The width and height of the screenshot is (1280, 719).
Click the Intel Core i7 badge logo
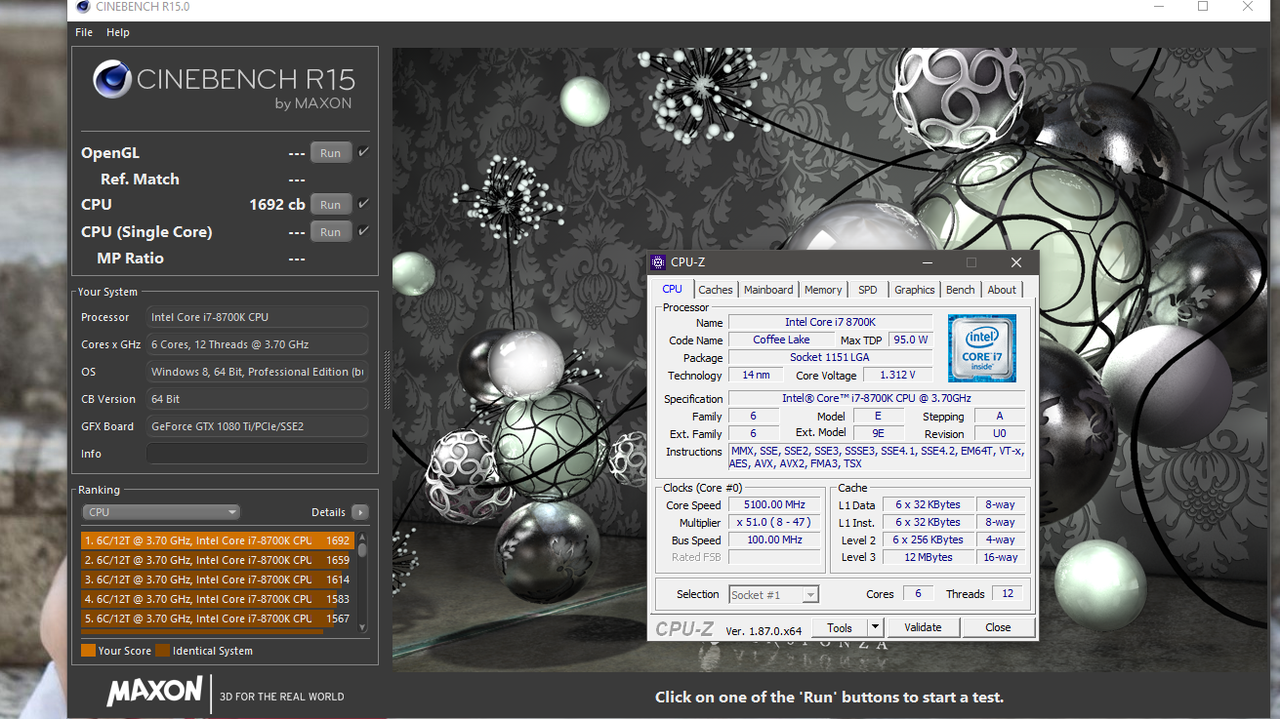coord(982,347)
